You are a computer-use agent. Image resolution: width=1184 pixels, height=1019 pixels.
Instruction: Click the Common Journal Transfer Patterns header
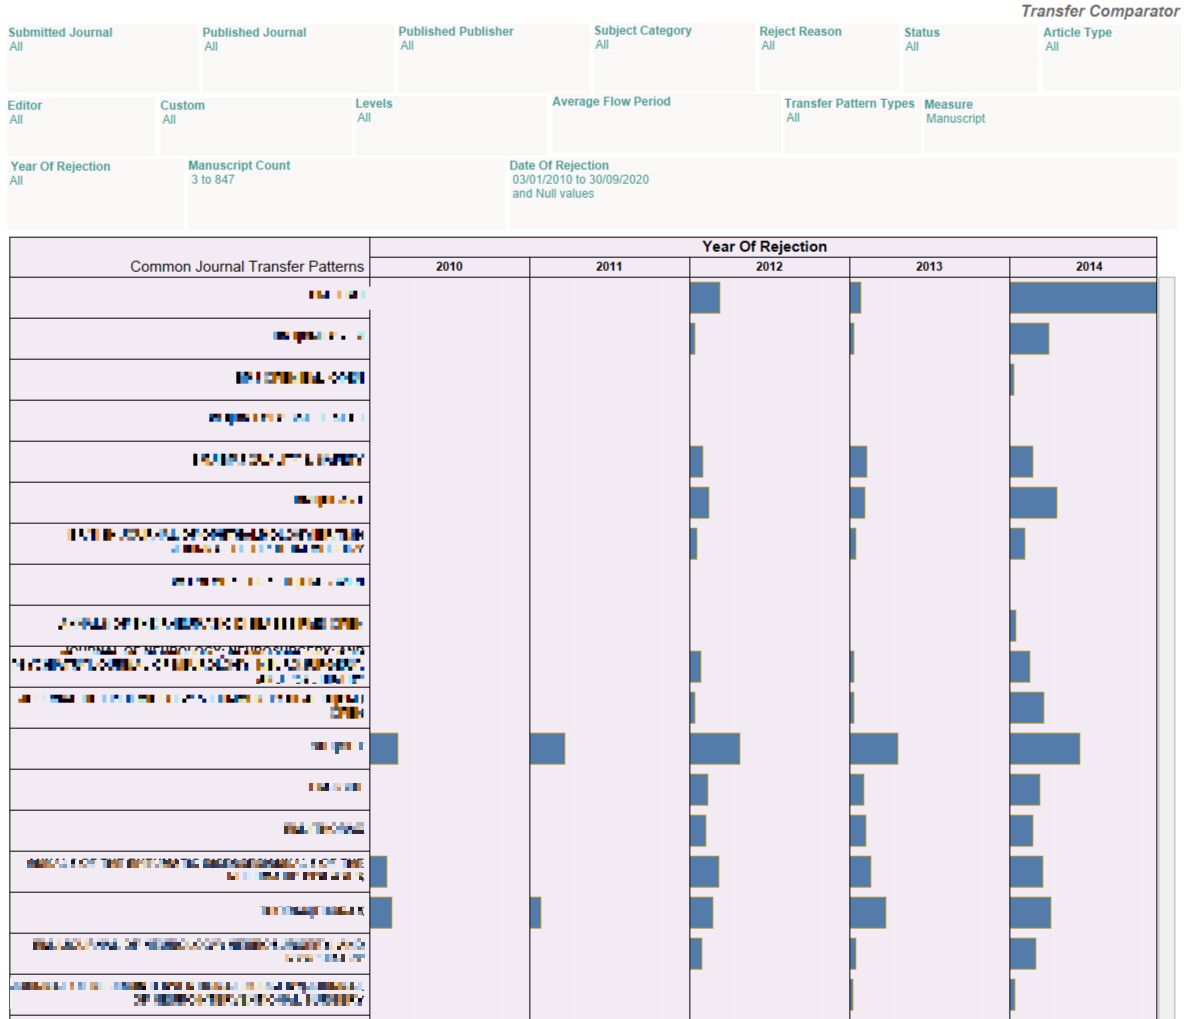(249, 267)
